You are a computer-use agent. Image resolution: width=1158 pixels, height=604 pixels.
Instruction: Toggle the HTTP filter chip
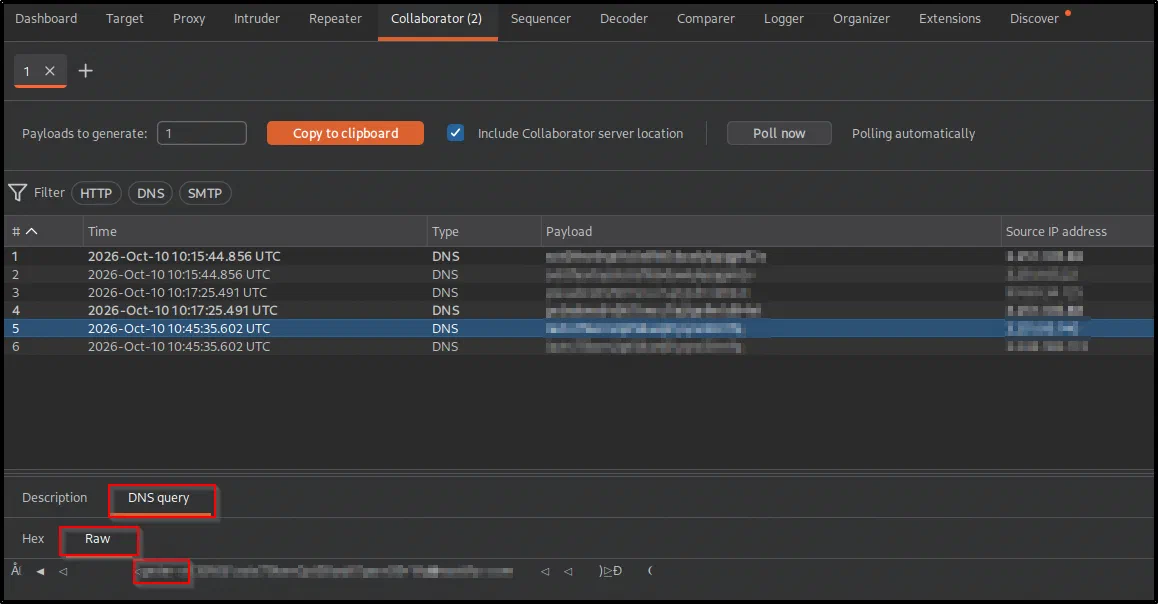[x=96, y=193]
